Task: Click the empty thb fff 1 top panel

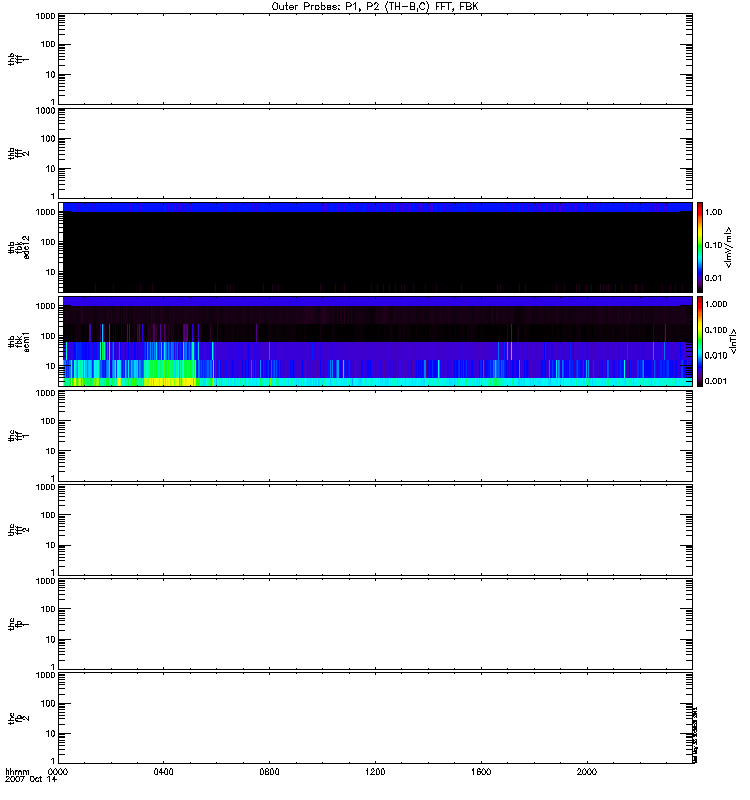Action: [x=375, y=58]
